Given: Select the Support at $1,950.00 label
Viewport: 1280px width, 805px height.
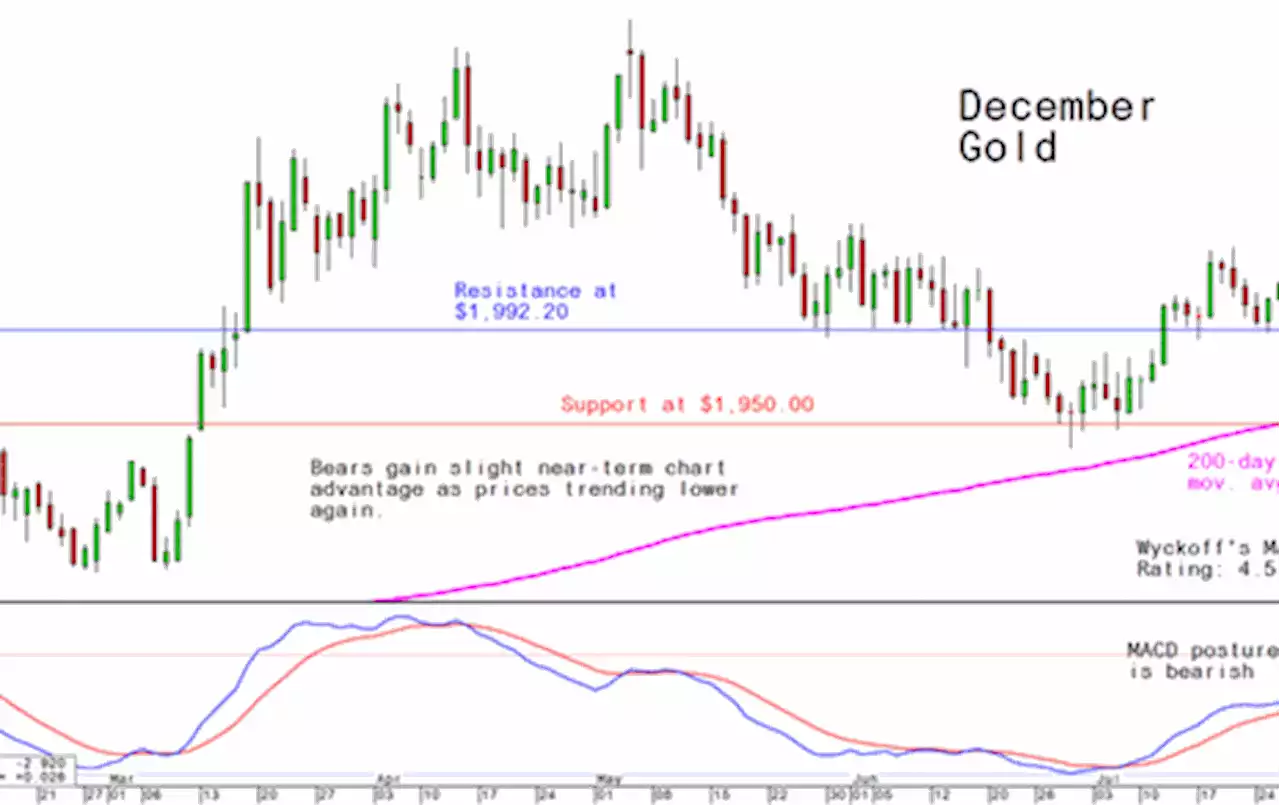Looking at the screenshot, I should [x=687, y=405].
